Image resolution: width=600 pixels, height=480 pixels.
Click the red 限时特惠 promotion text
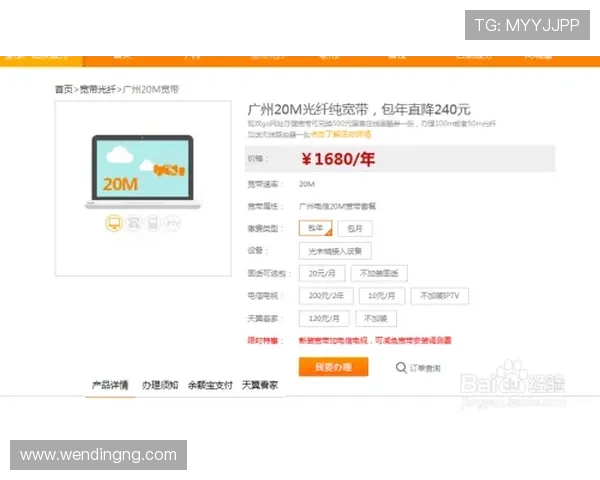click(x=375, y=340)
